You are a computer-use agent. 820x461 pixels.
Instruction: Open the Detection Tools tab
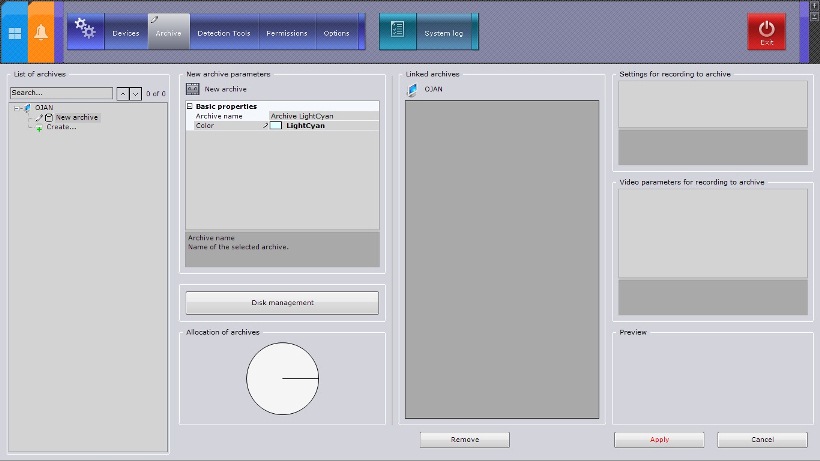pyautogui.click(x=224, y=33)
